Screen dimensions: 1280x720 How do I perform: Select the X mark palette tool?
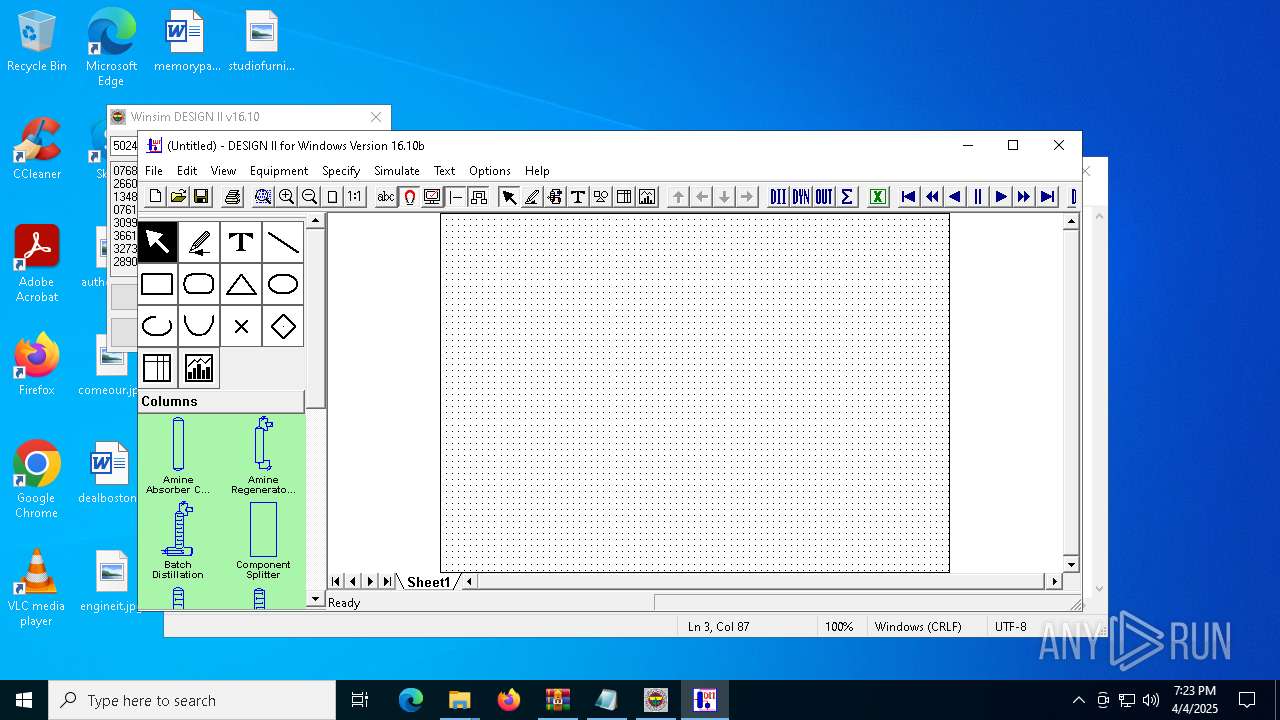pos(241,326)
